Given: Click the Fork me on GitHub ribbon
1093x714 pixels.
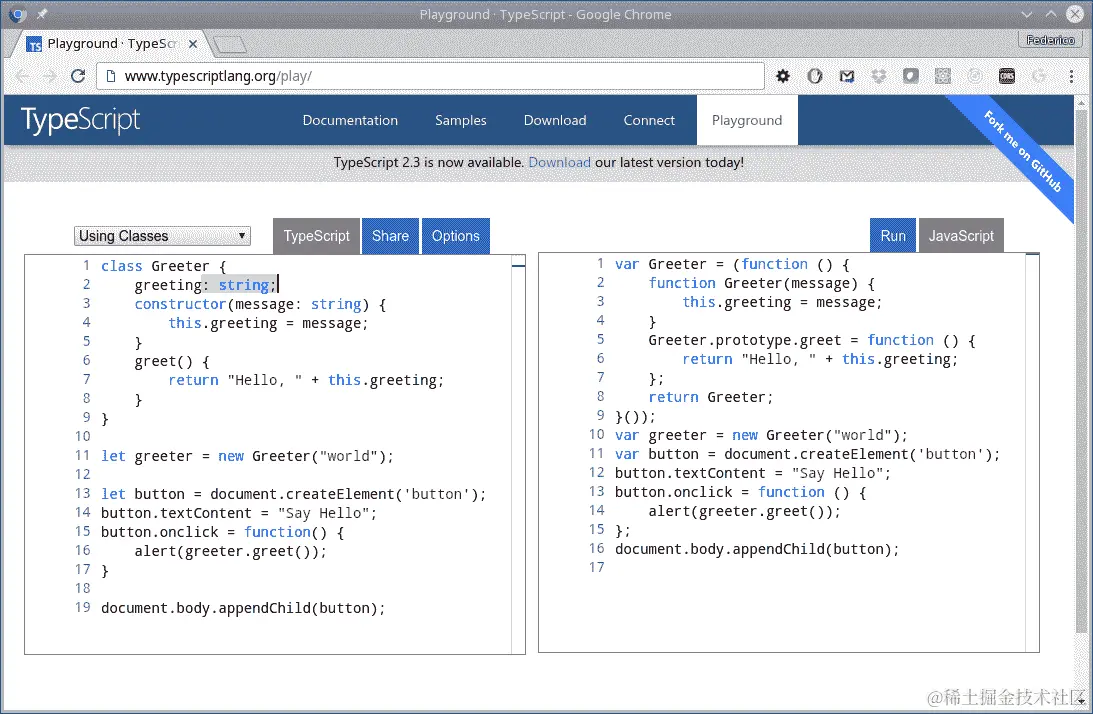Looking at the screenshot, I should point(1022,151).
